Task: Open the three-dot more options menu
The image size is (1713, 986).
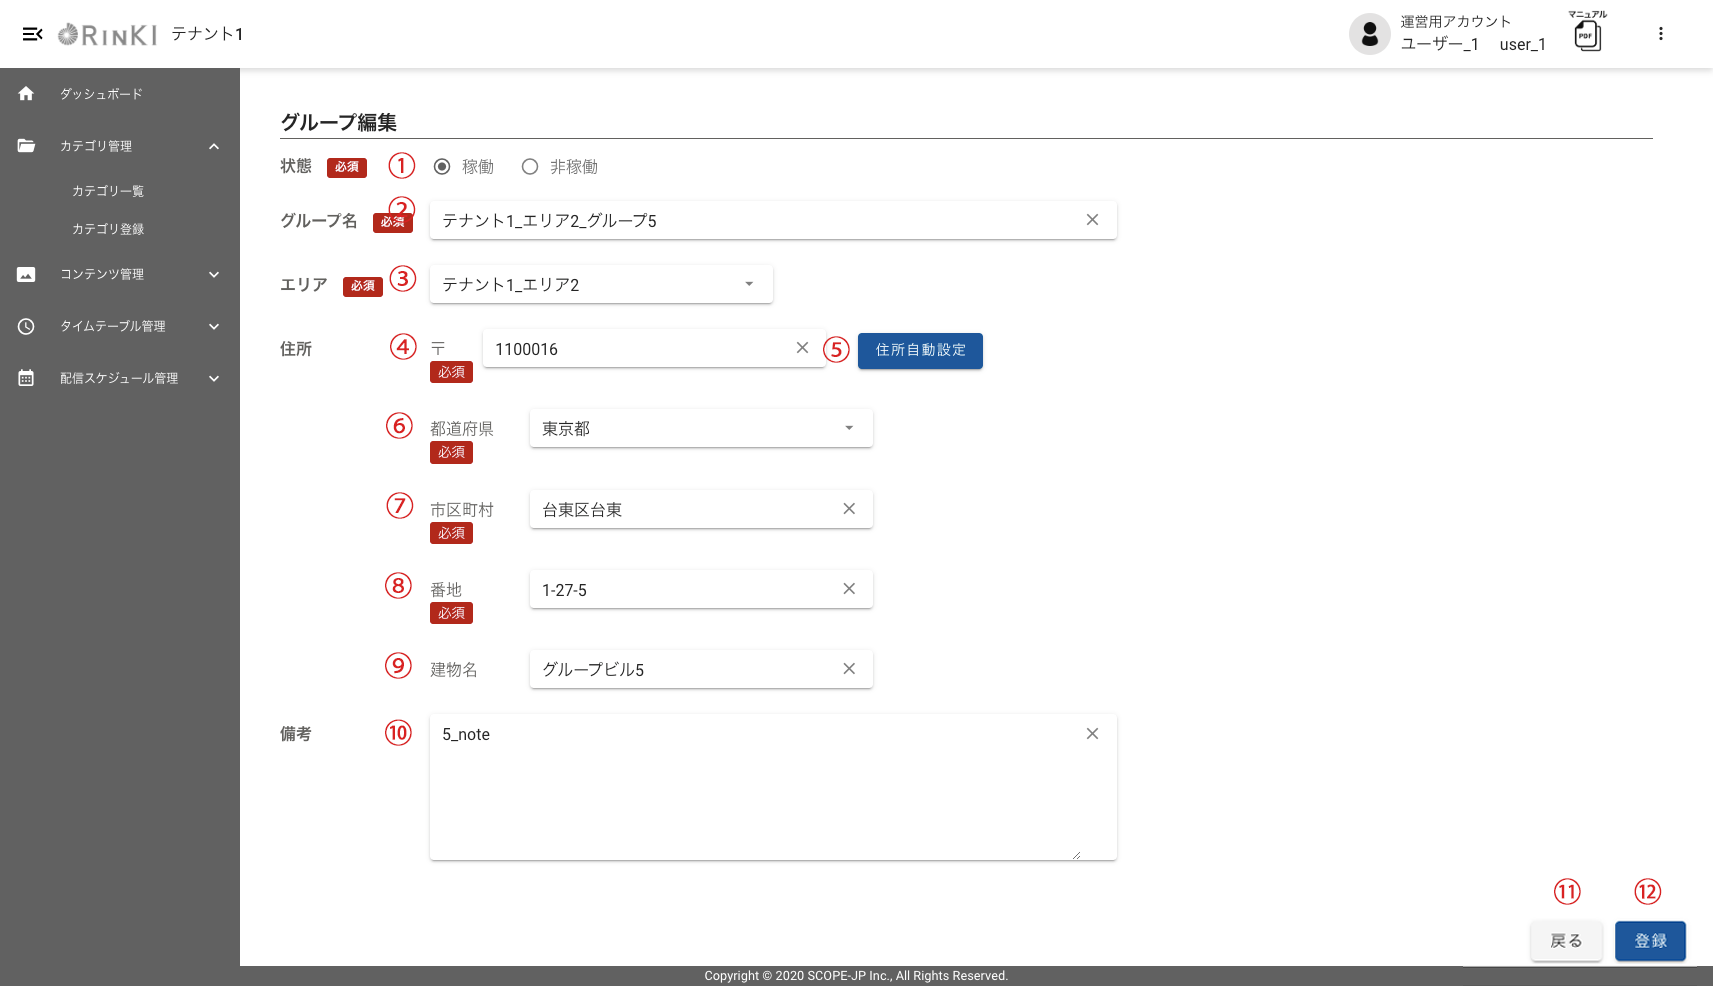Action: click(x=1660, y=34)
